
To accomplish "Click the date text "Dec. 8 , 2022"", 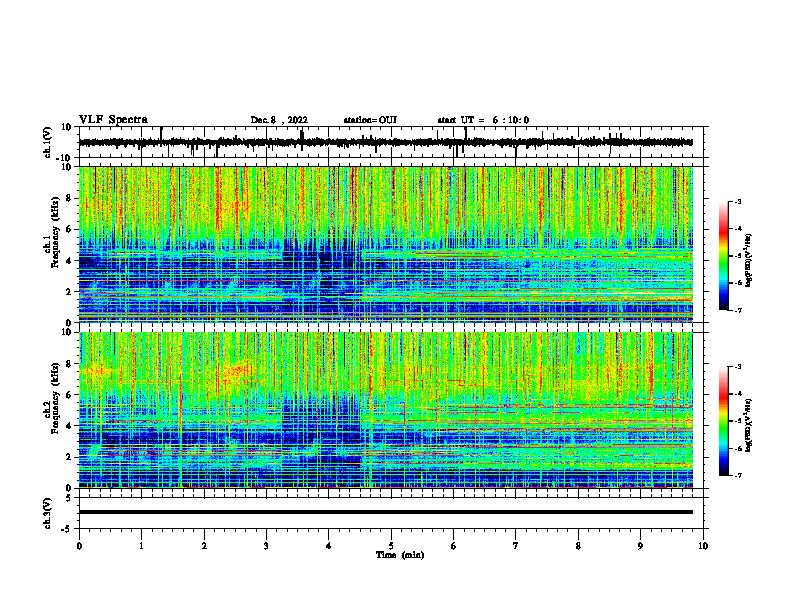I will (279, 120).
